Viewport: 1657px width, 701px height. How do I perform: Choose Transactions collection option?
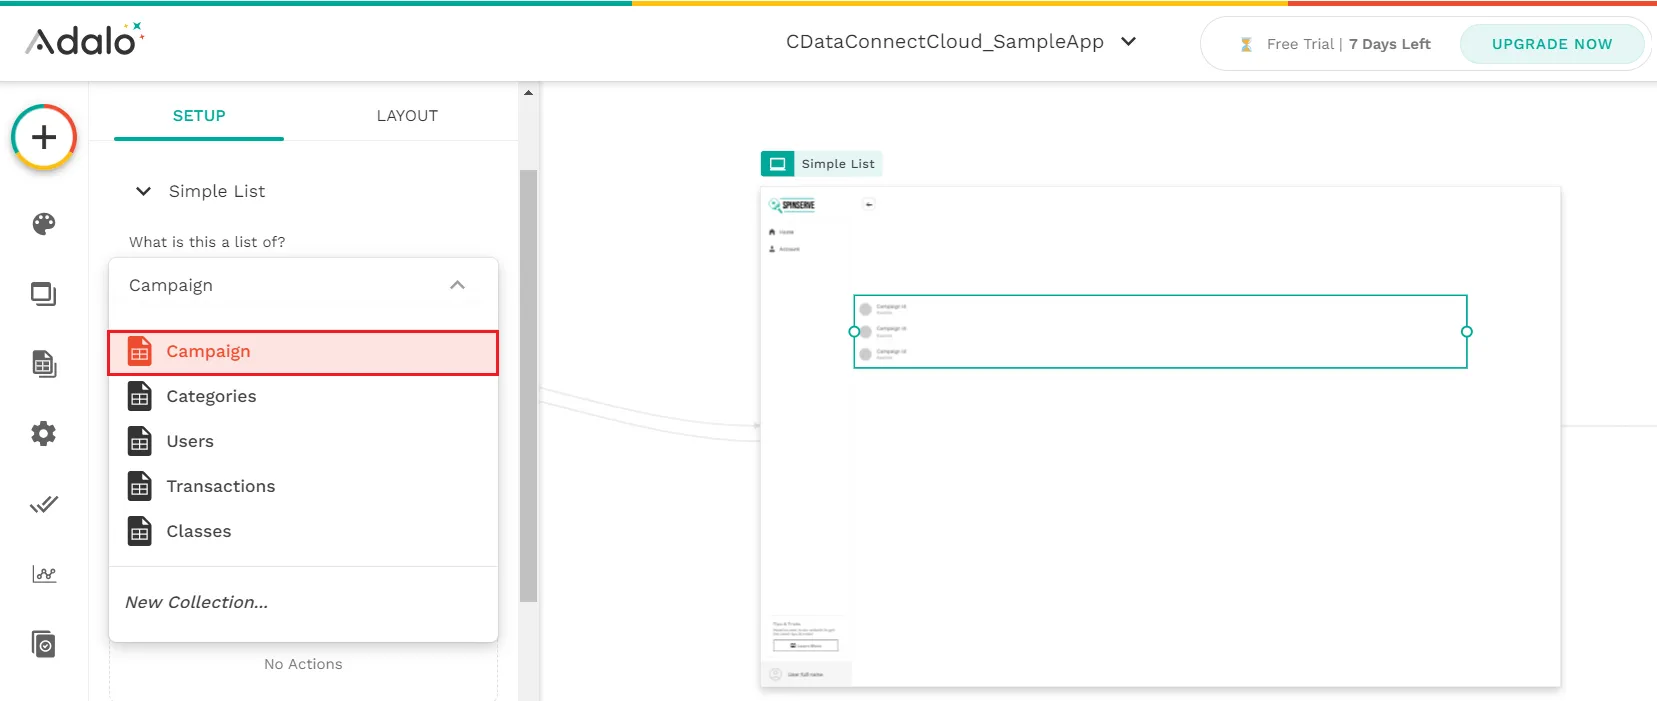click(x=220, y=487)
